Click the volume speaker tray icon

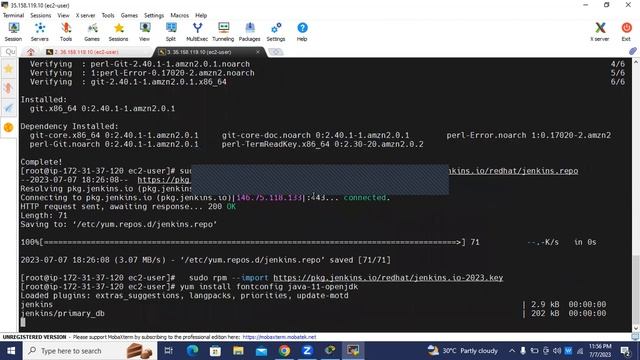557,351
